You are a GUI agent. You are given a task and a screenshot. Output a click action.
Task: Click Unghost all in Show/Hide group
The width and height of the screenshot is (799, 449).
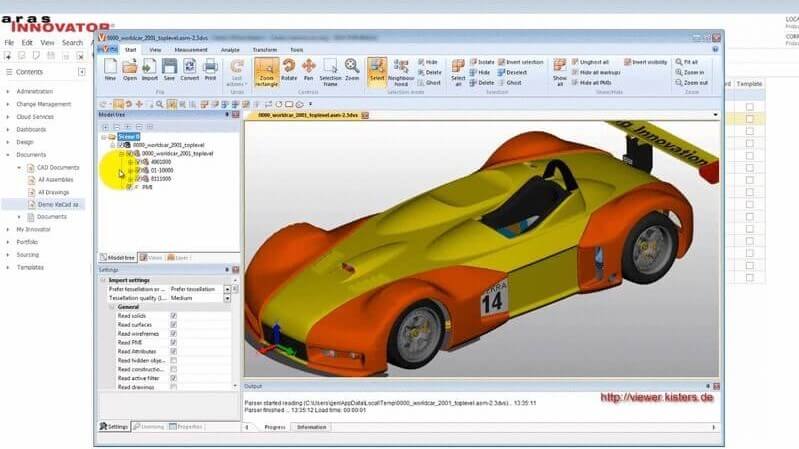[590, 62]
